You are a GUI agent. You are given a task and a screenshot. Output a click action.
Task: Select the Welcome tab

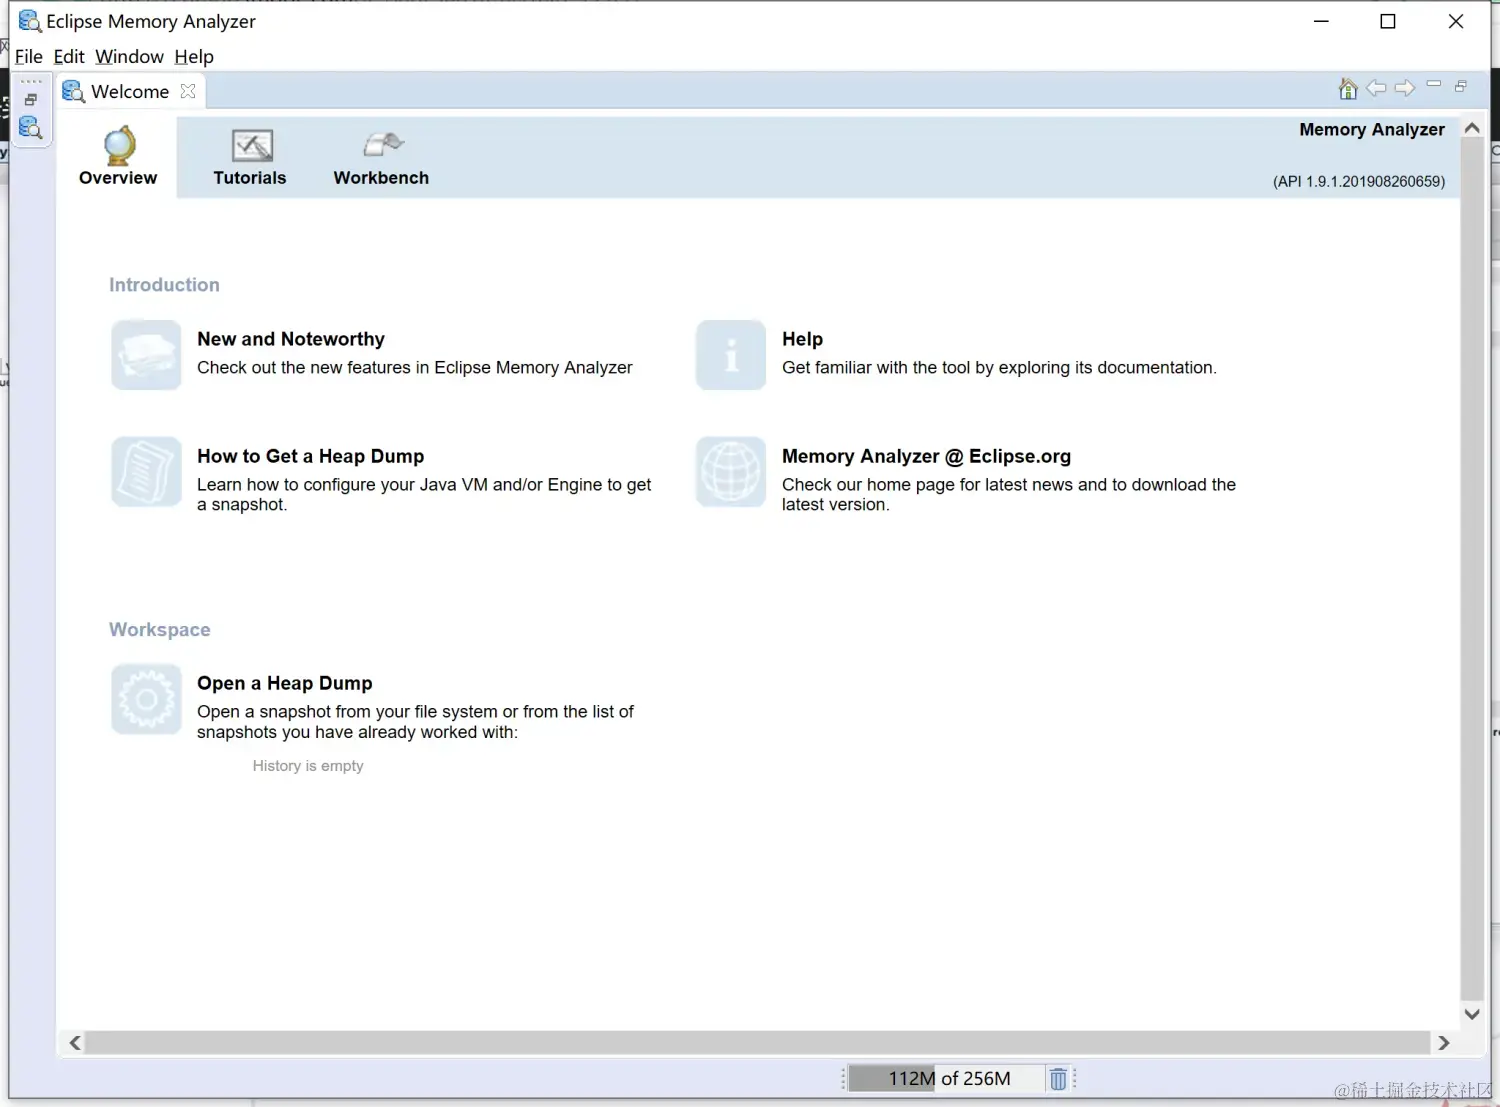coord(130,91)
